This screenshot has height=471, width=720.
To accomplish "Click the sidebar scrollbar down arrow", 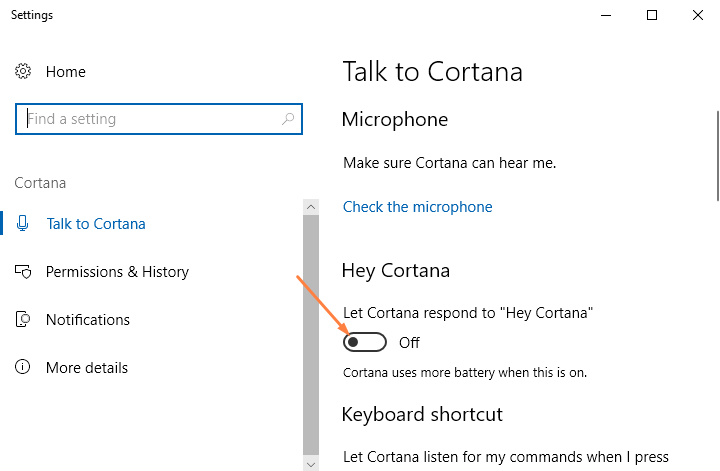I will point(311,464).
